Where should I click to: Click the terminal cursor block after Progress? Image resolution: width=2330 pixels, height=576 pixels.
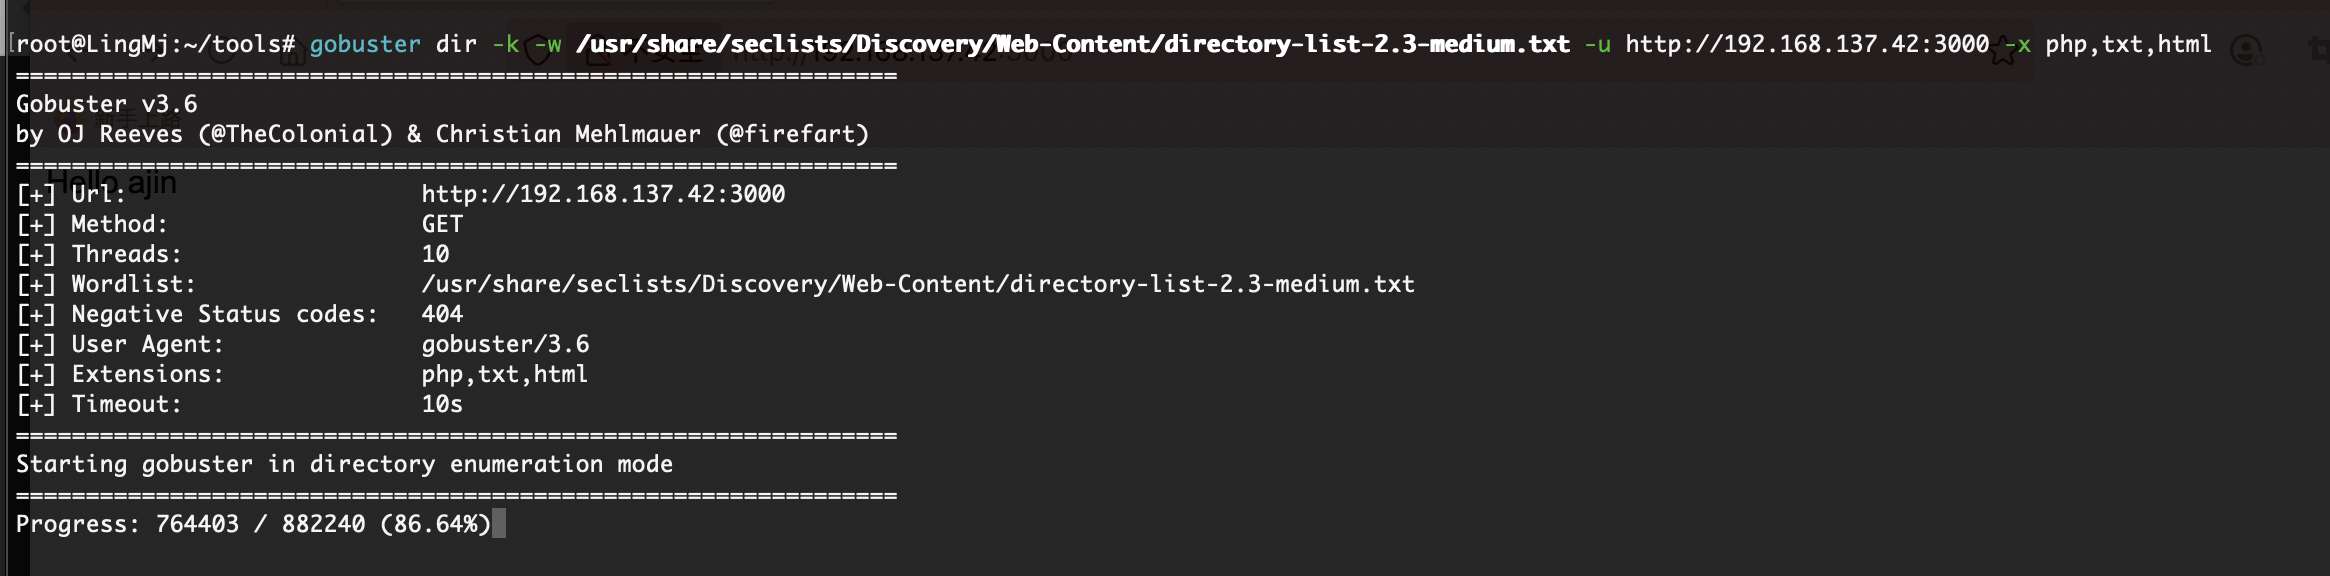pos(499,524)
